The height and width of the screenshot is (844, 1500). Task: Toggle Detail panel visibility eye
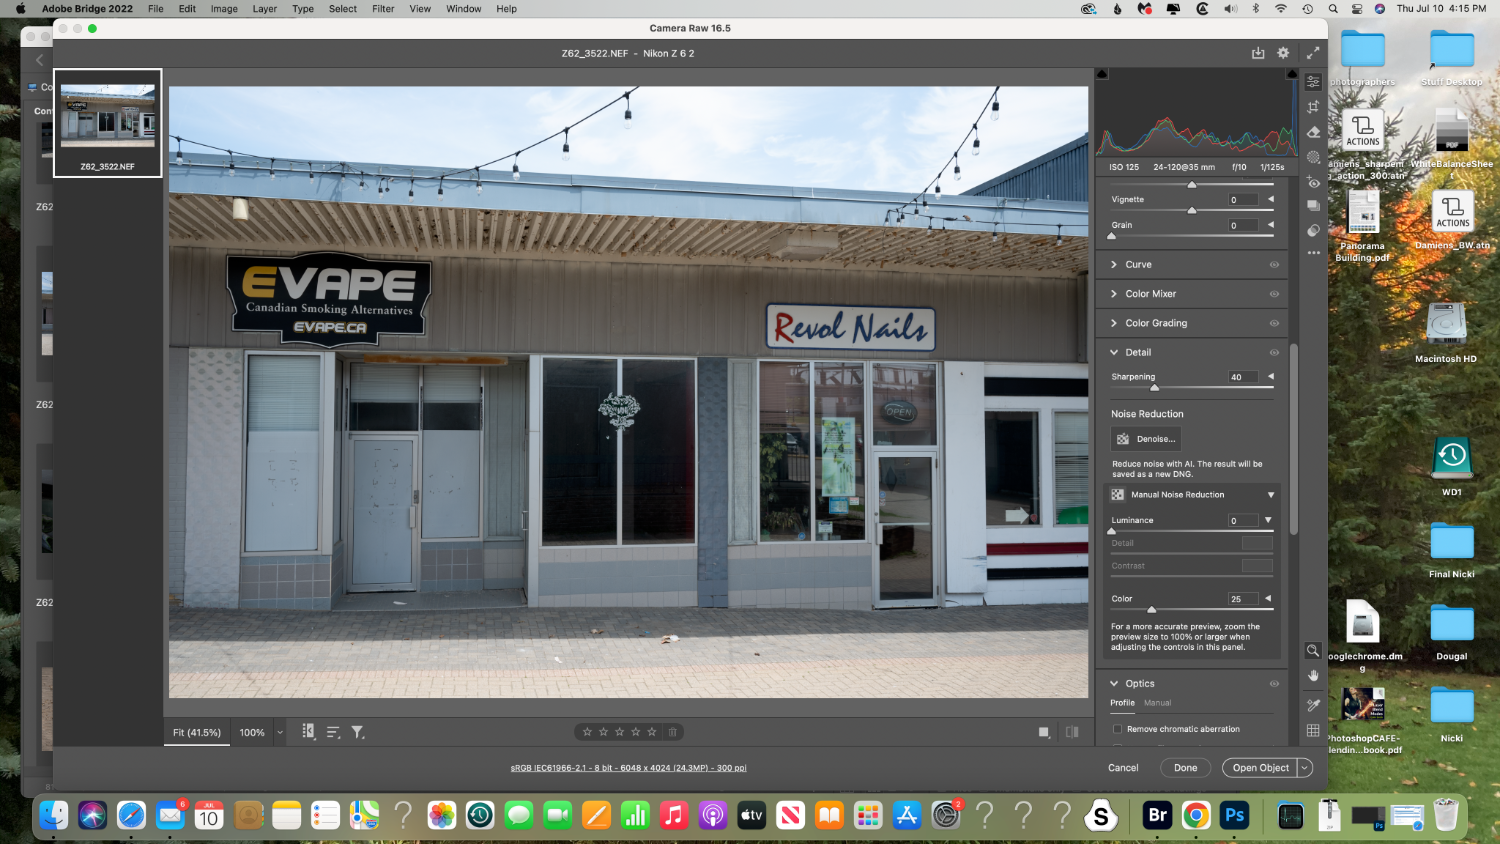click(x=1274, y=352)
